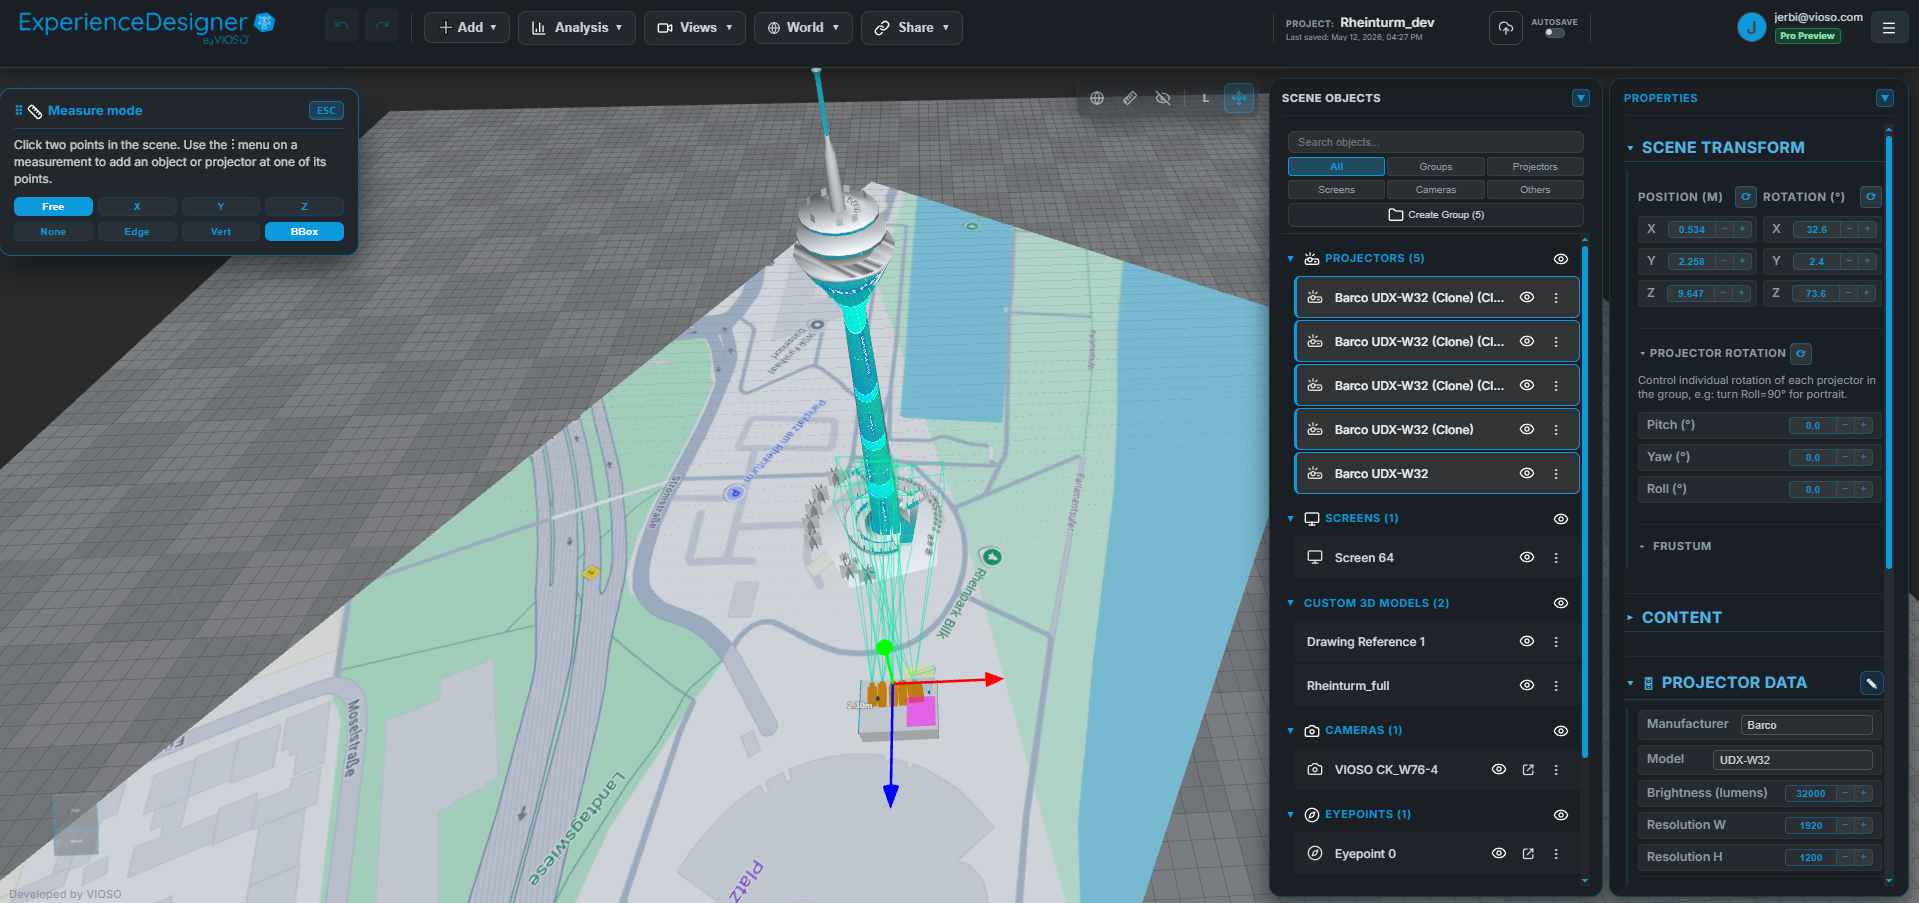Screen dimensions: 1919x903
Task: Decrease Rotation Z value with minus
Action: pos(1849,293)
